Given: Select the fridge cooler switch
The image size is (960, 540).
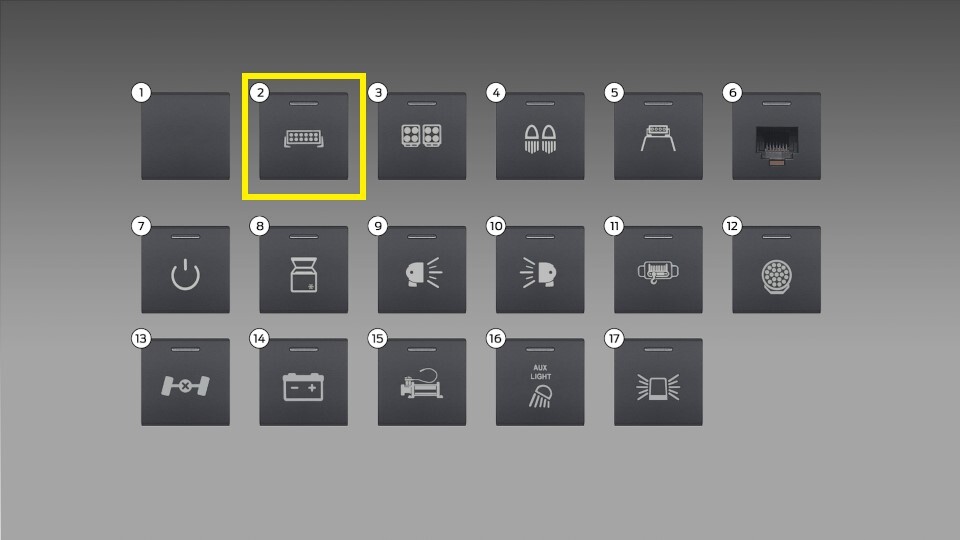Looking at the screenshot, I should pos(304,269).
